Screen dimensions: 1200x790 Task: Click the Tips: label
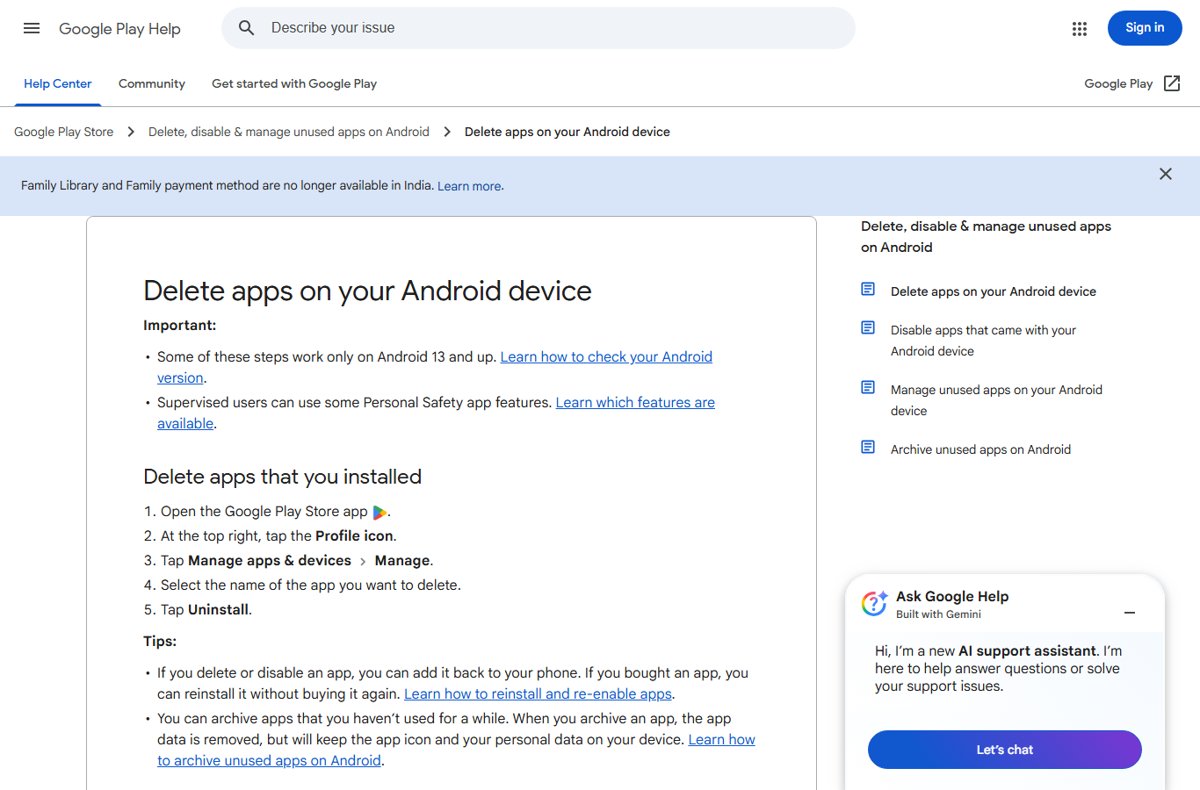(x=160, y=641)
